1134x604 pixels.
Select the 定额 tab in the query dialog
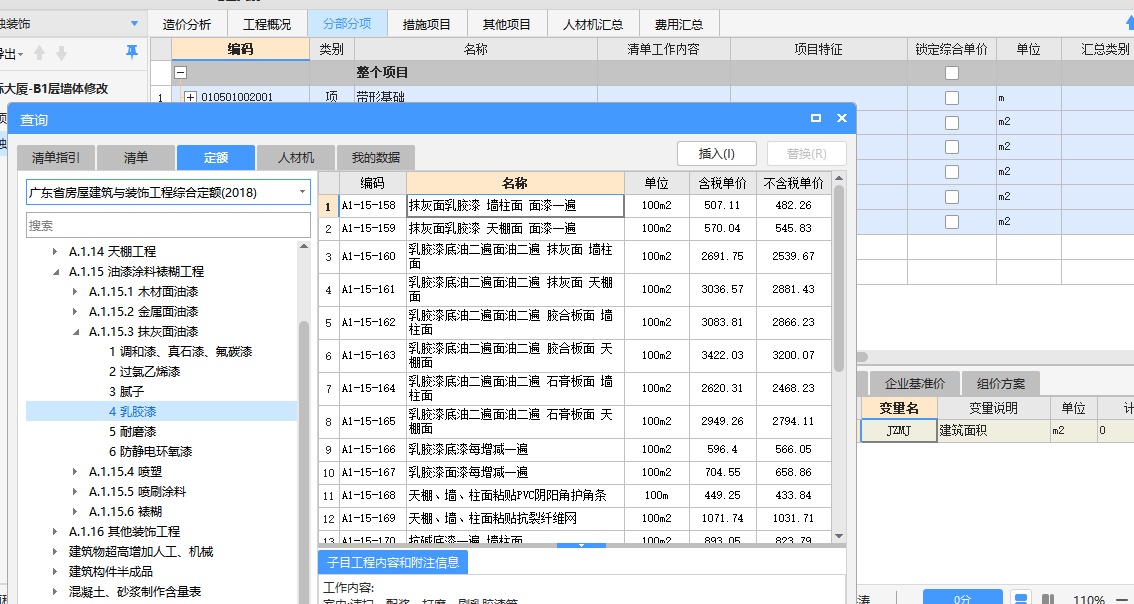216,158
